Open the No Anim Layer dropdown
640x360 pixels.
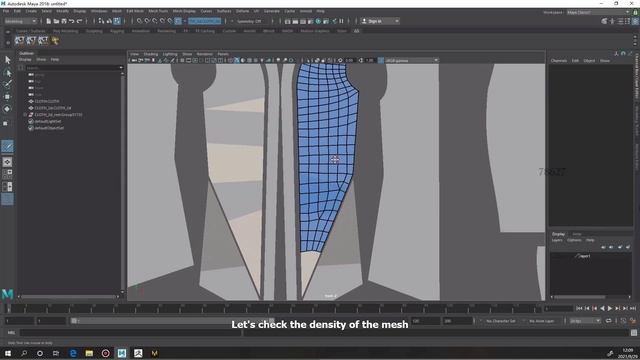pos(542,321)
